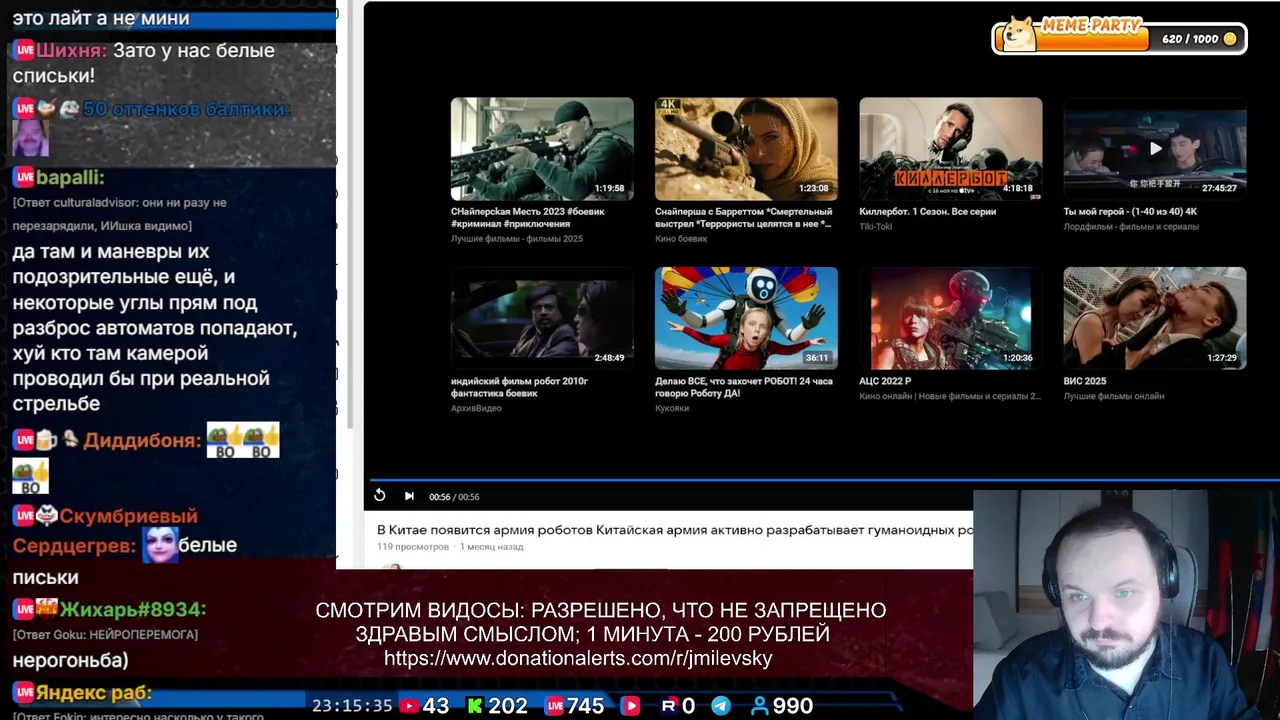The image size is (1280, 720).
Task: Open the Снайперша с Барреттом video thumbnail
Action: (x=746, y=149)
